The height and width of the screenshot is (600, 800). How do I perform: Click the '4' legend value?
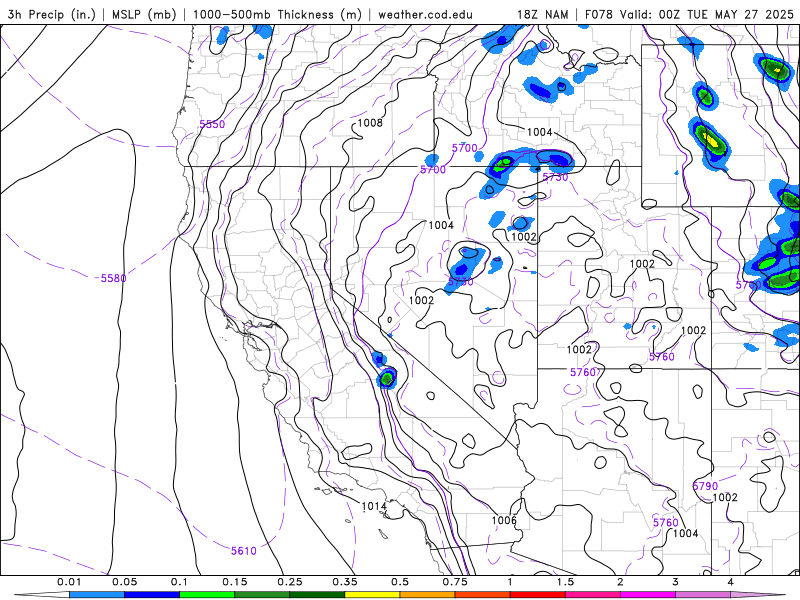tap(731, 582)
